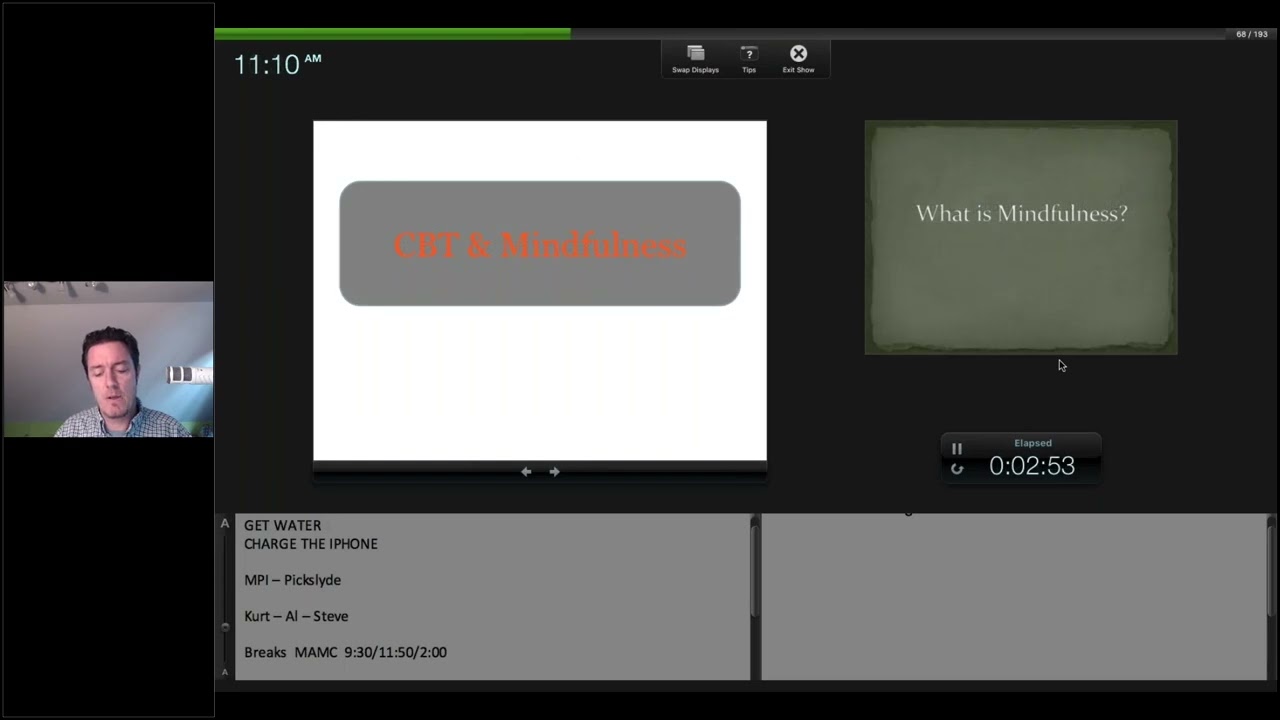Decrease notes font size with small A

225,672
